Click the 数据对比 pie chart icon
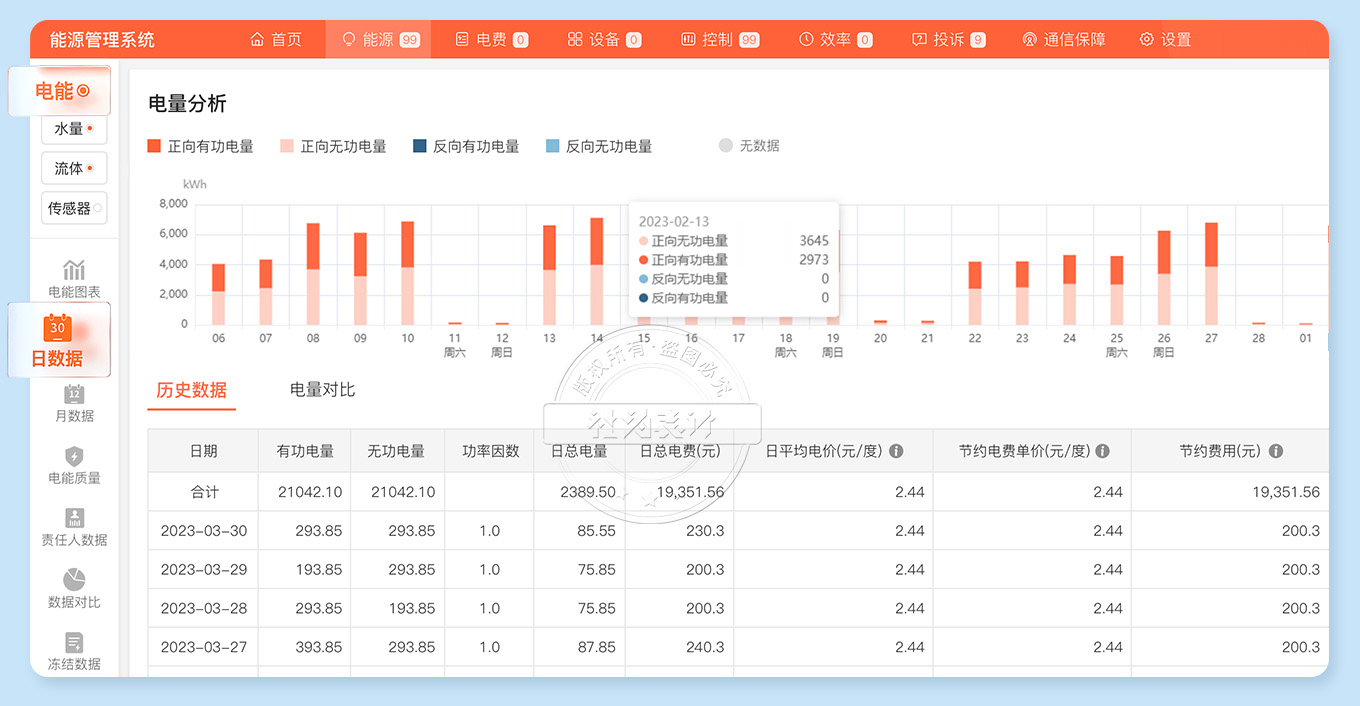 74,580
